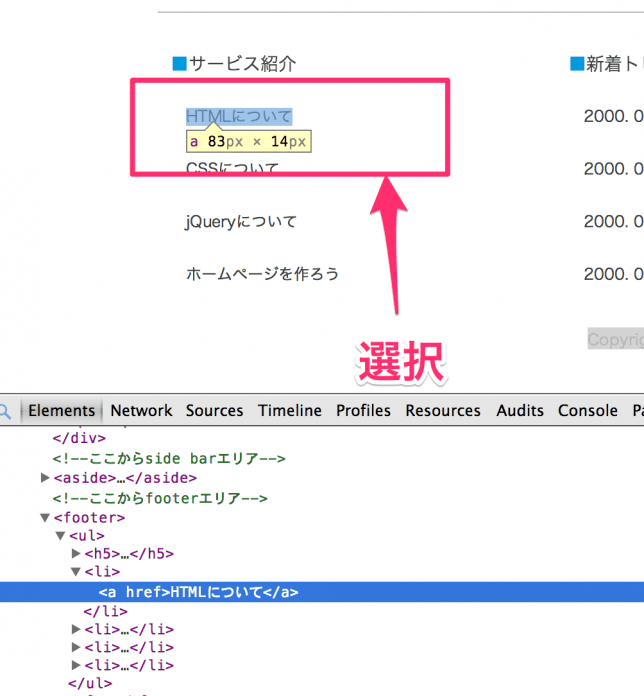Open the Network tab
The width and height of the screenshot is (644, 696).
[x=141, y=411]
